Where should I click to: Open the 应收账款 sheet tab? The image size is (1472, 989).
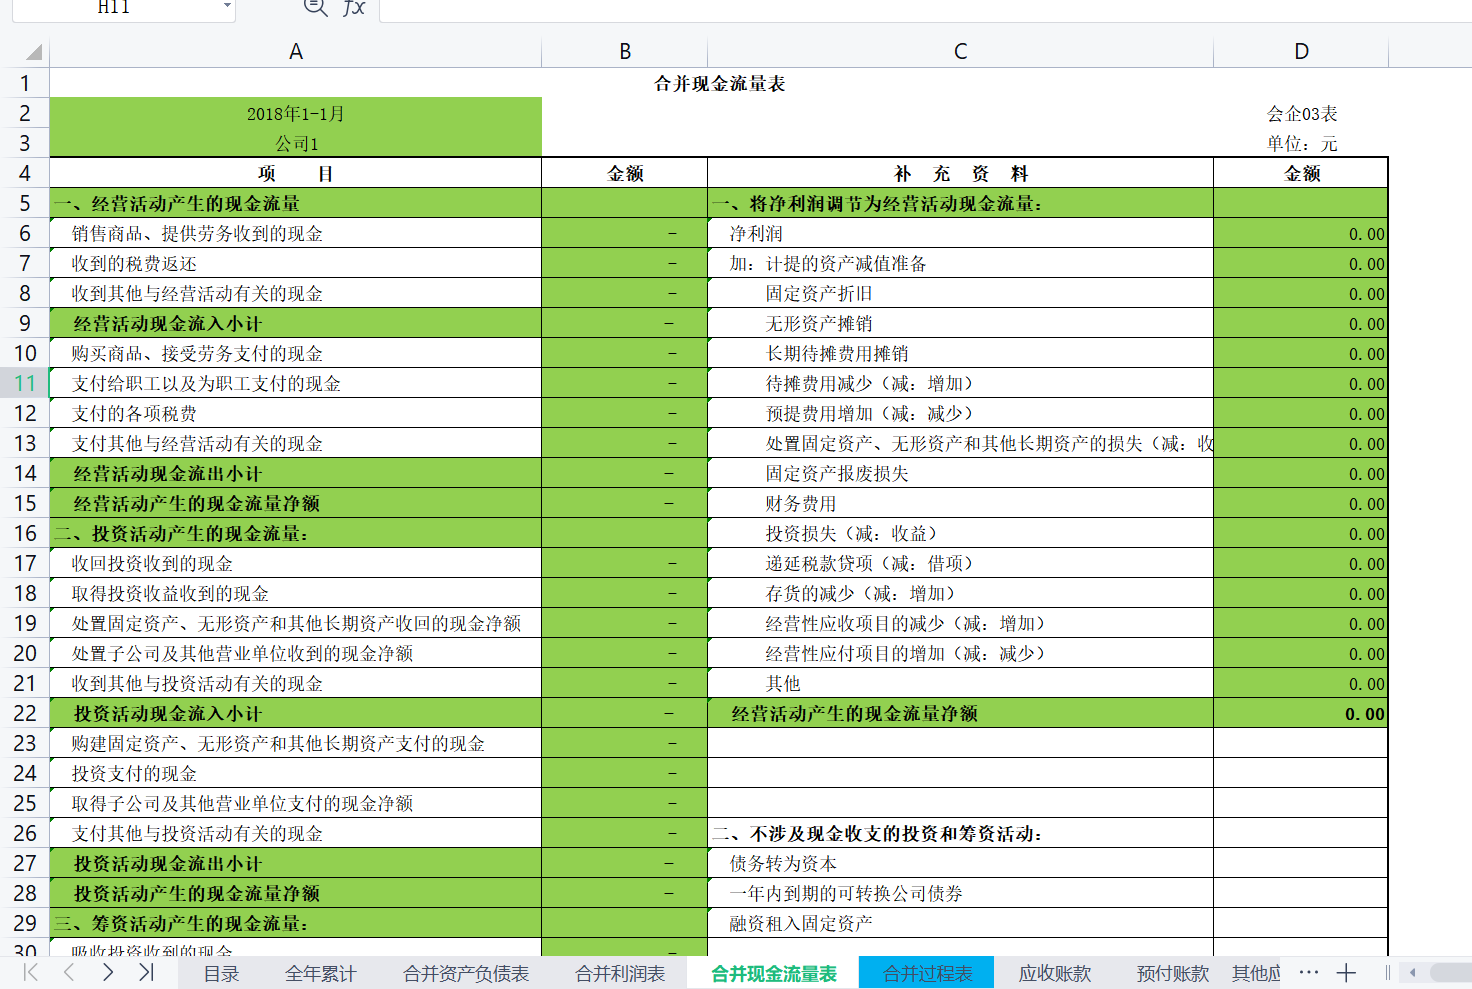pos(1057,971)
